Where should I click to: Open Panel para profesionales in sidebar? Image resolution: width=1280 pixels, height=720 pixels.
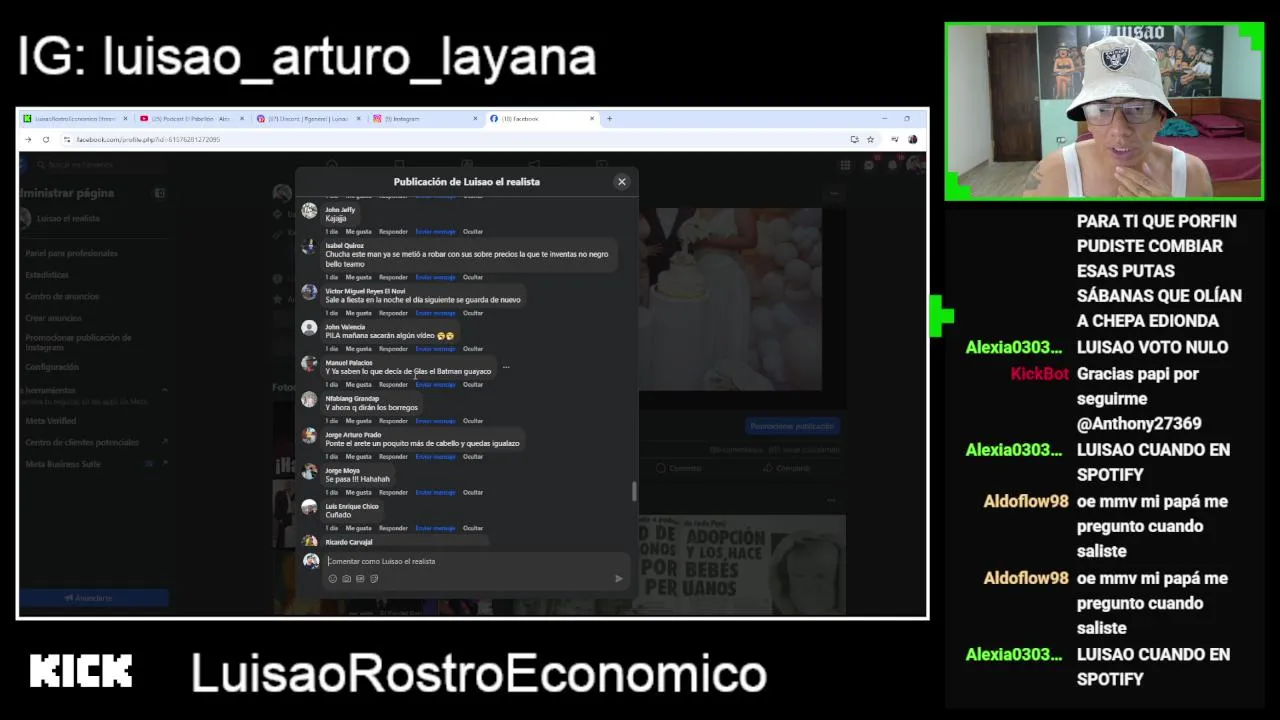(72, 254)
